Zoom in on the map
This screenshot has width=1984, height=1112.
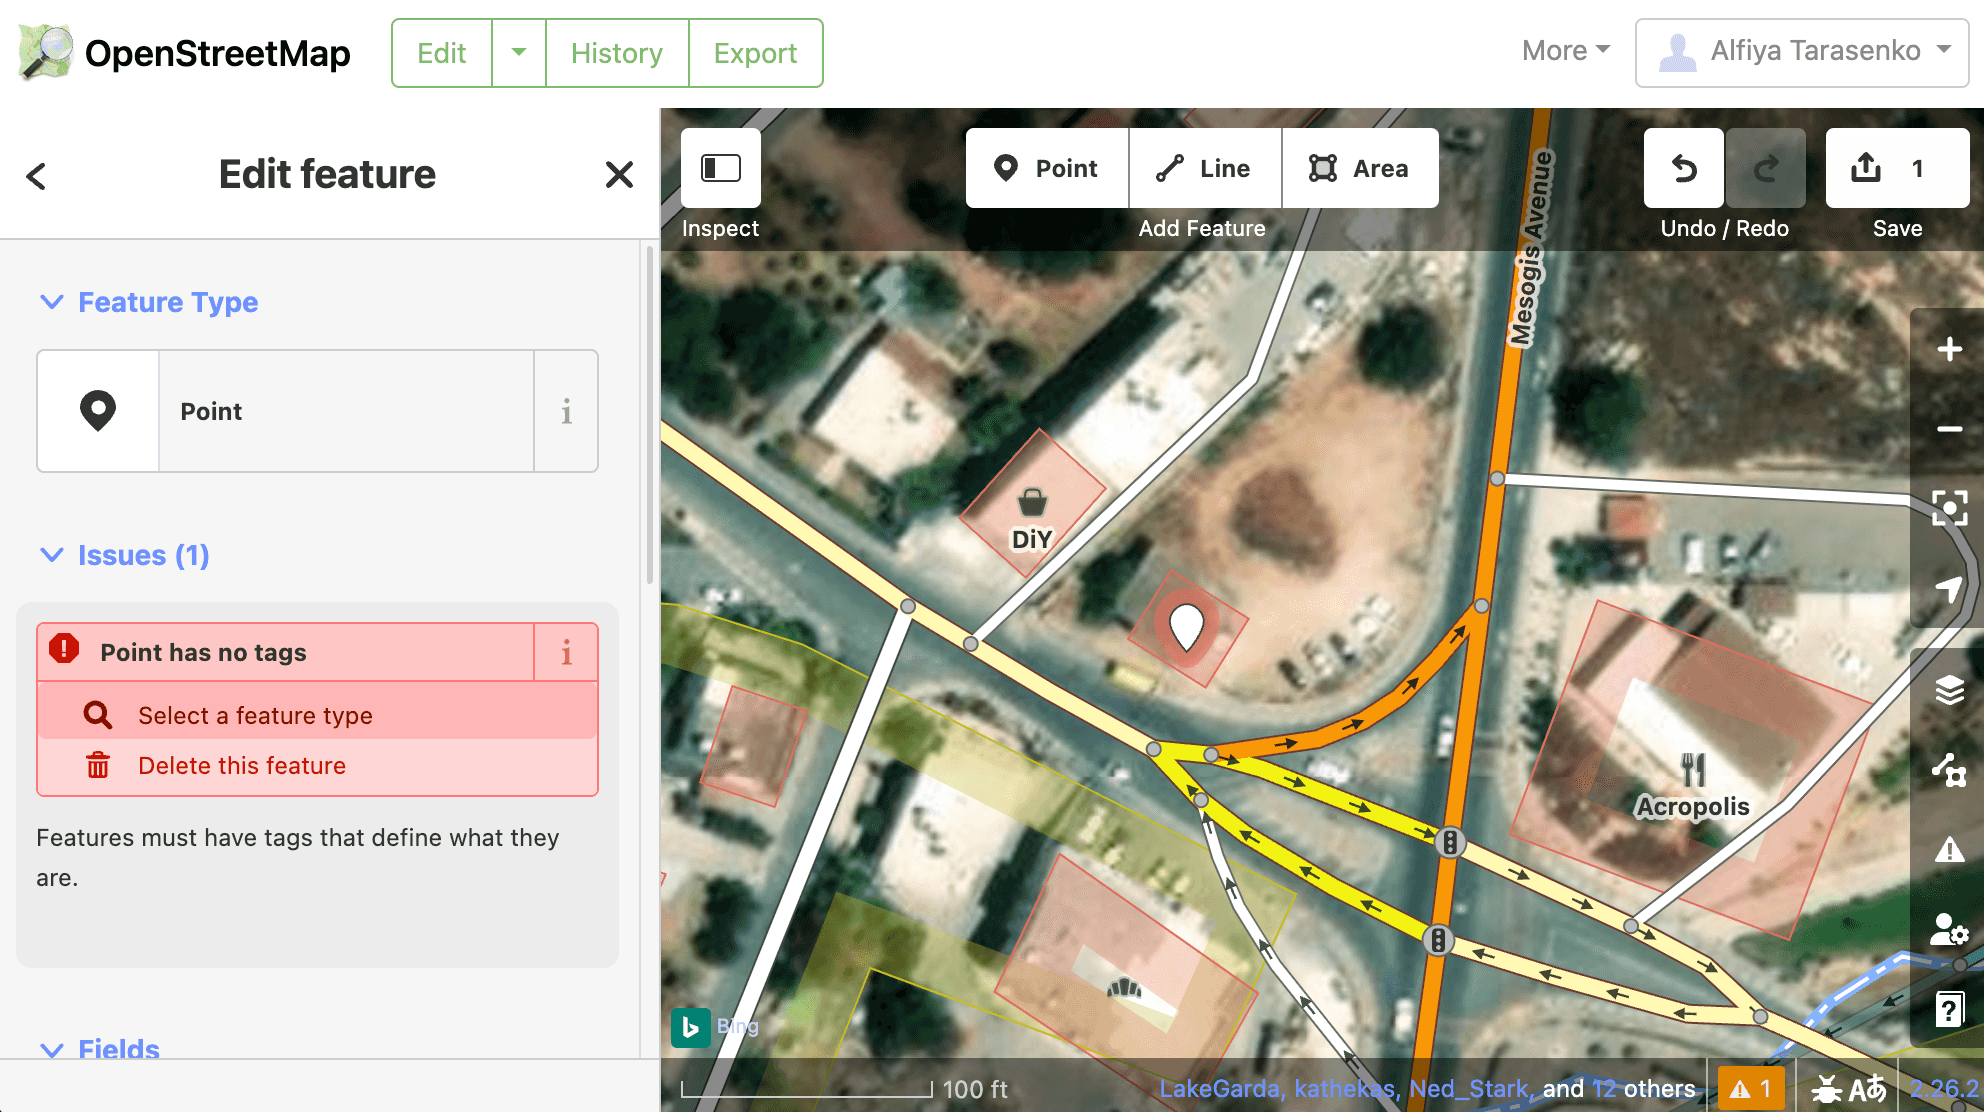point(1948,349)
